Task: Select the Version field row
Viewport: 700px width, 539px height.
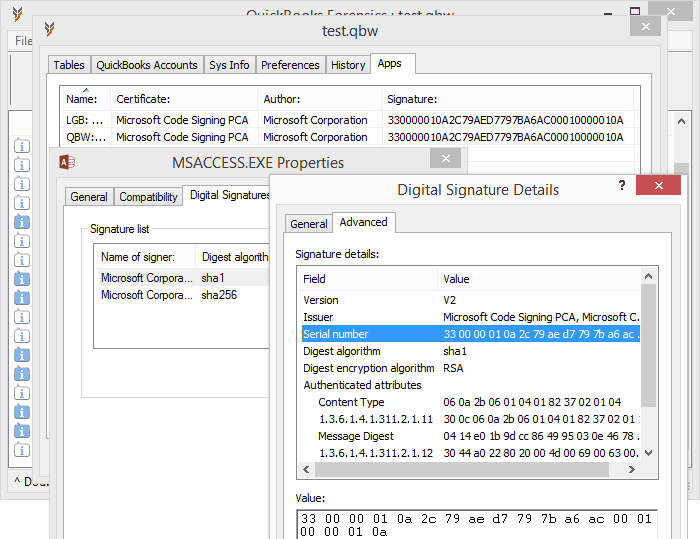Action: click(471, 300)
